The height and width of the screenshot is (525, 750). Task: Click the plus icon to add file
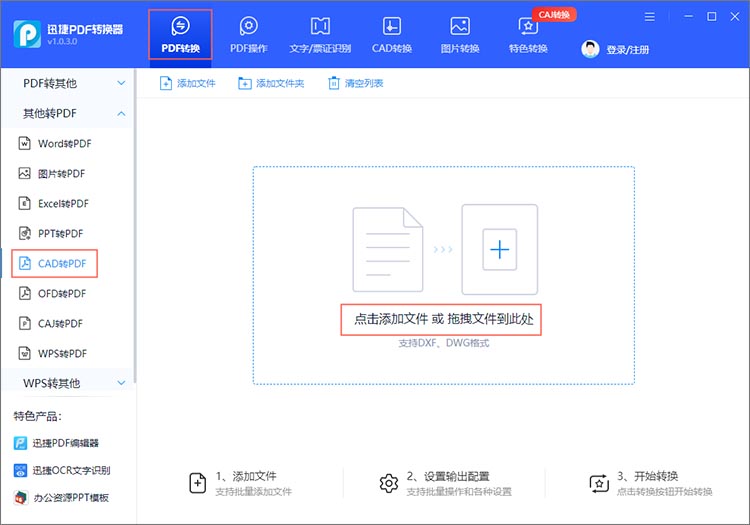pyautogui.click(x=499, y=250)
